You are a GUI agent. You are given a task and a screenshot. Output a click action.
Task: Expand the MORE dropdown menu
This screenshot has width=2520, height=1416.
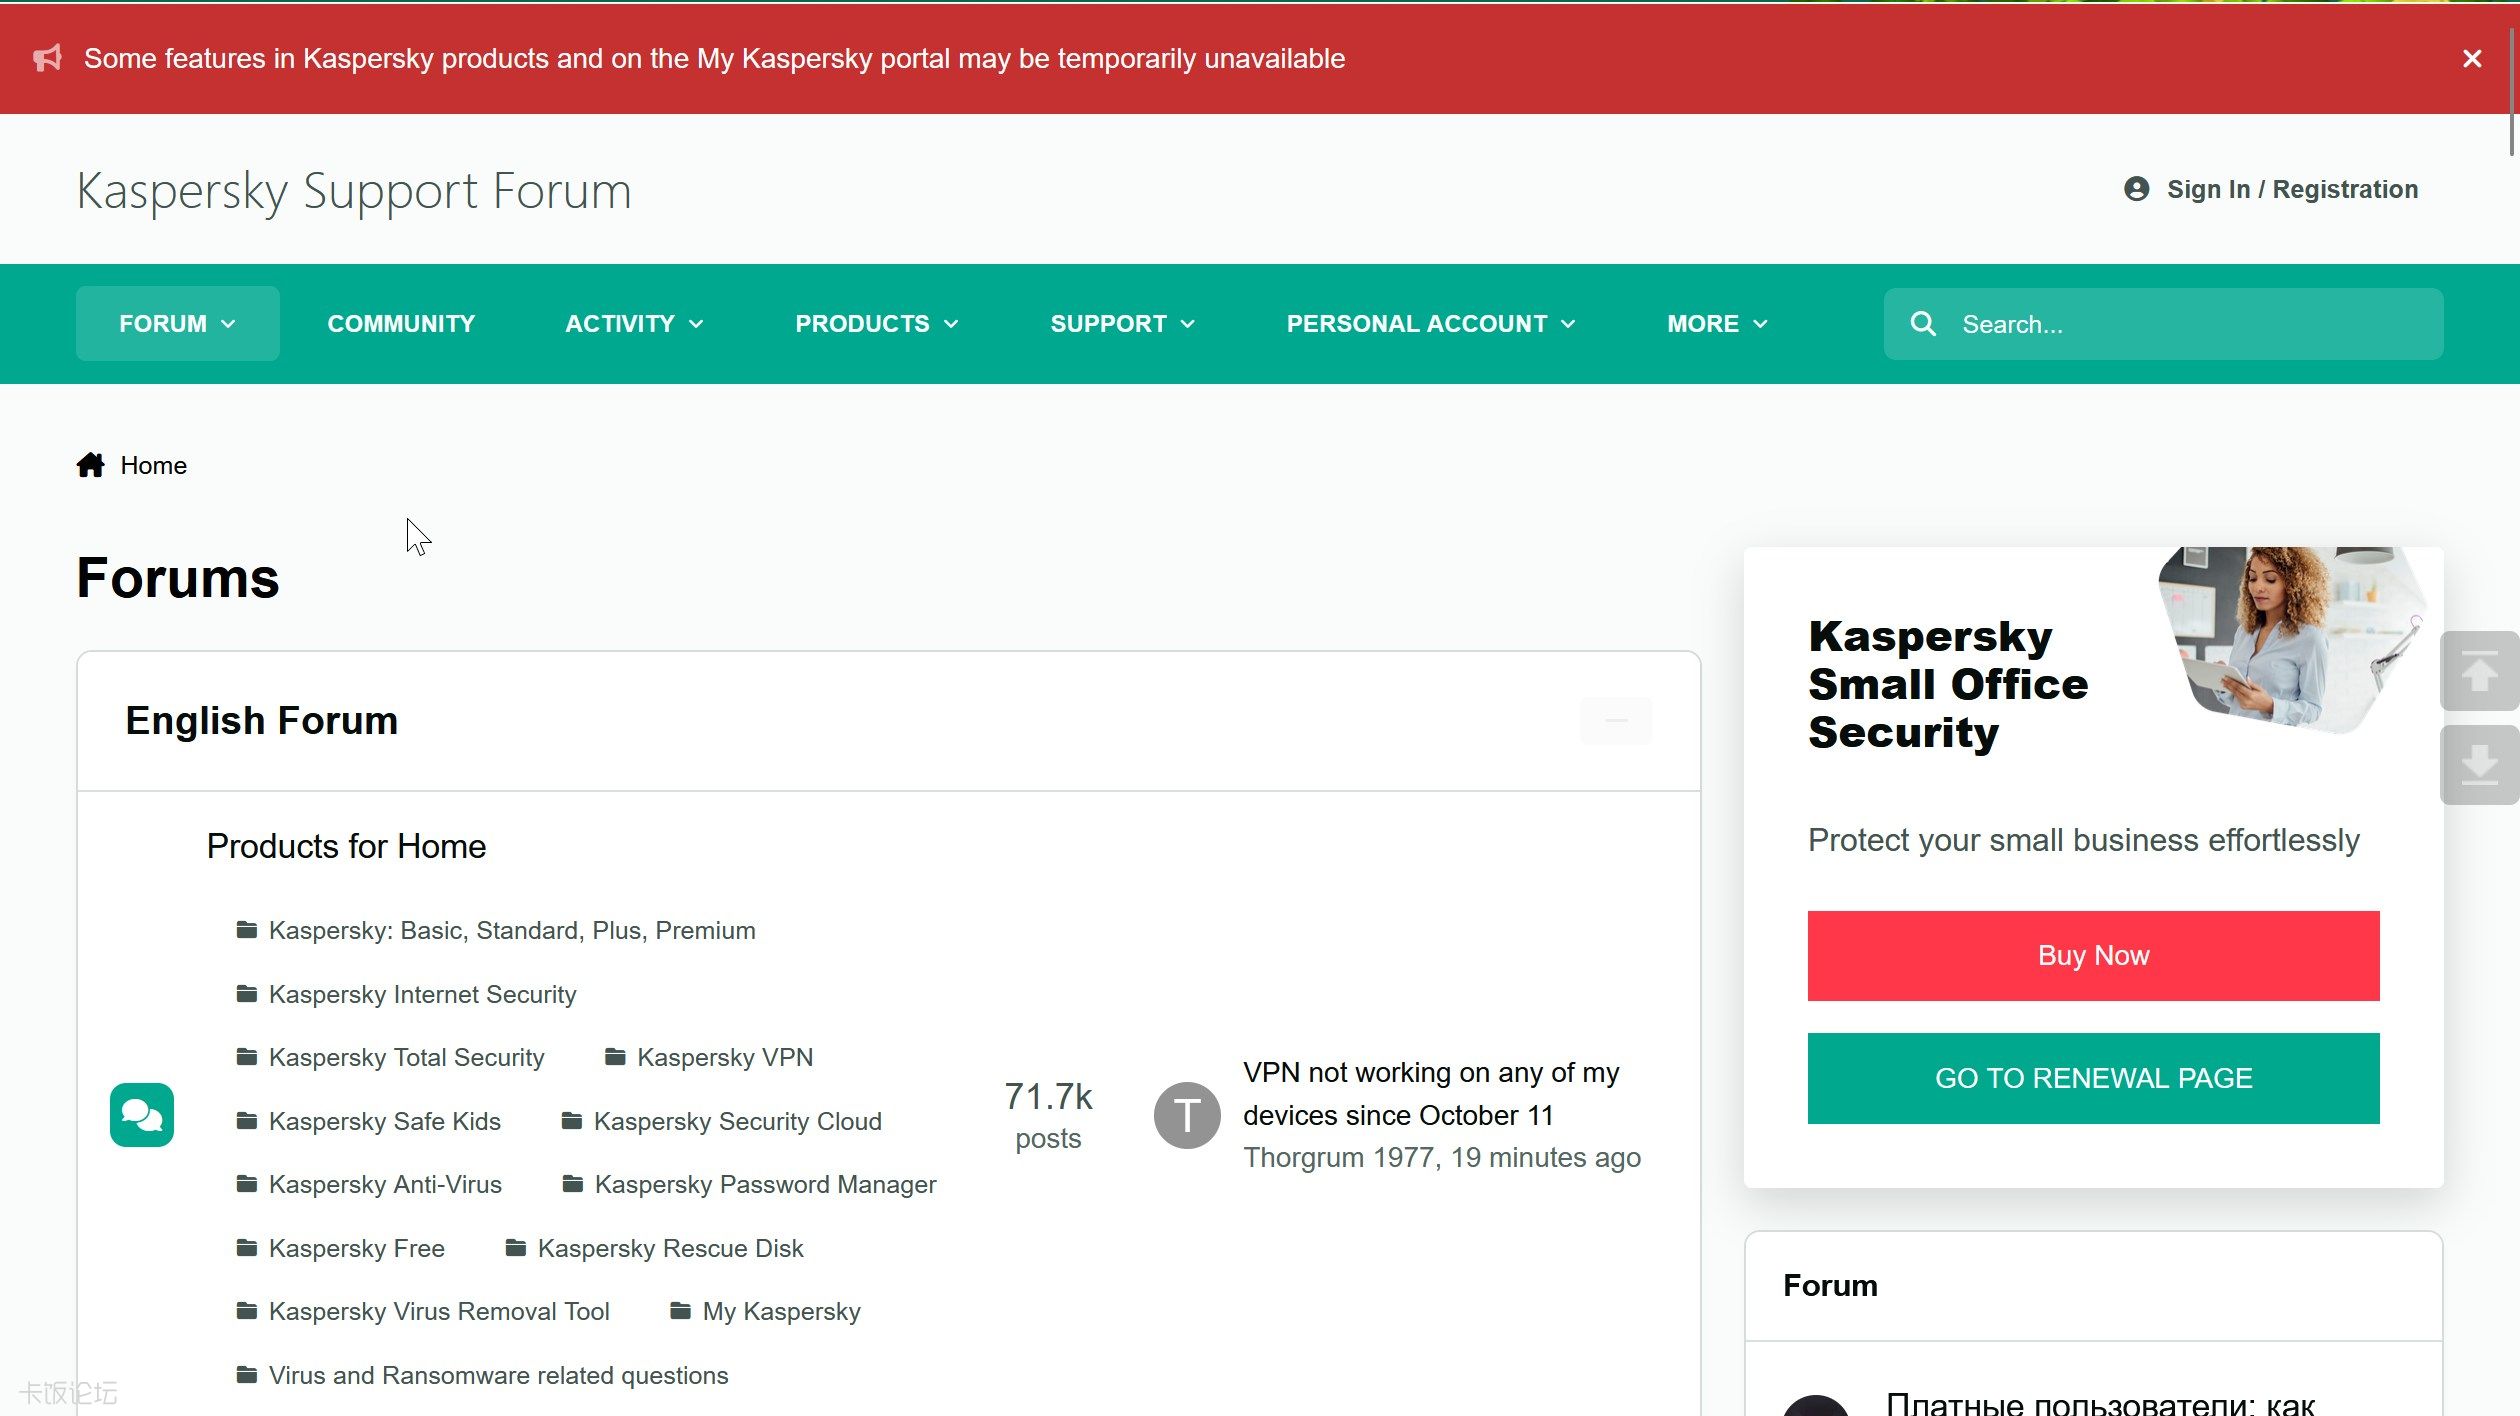click(x=1718, y=323)
